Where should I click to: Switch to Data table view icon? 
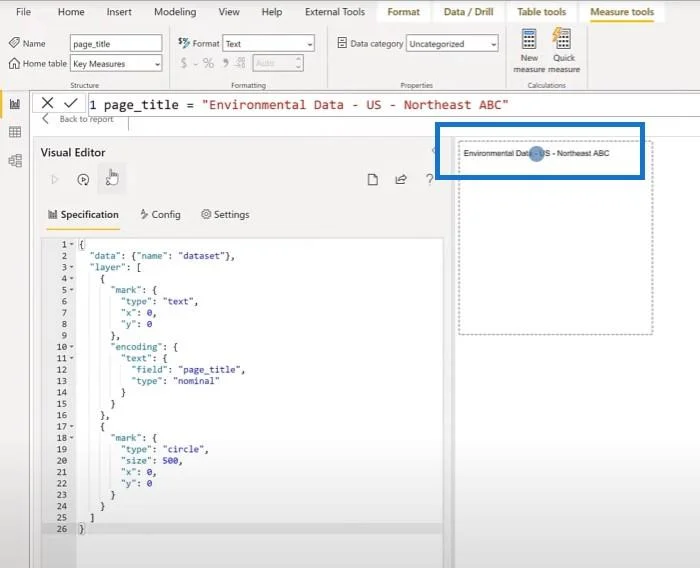point(15,132)
